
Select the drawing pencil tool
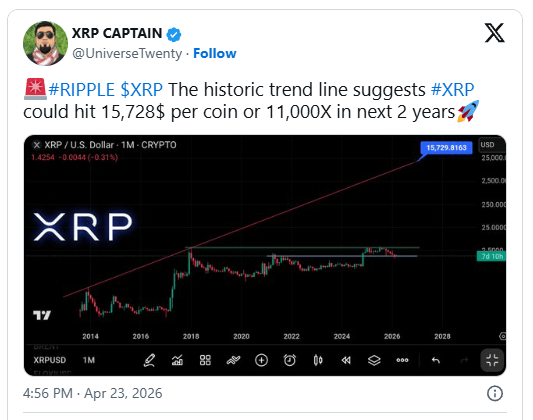149,360
